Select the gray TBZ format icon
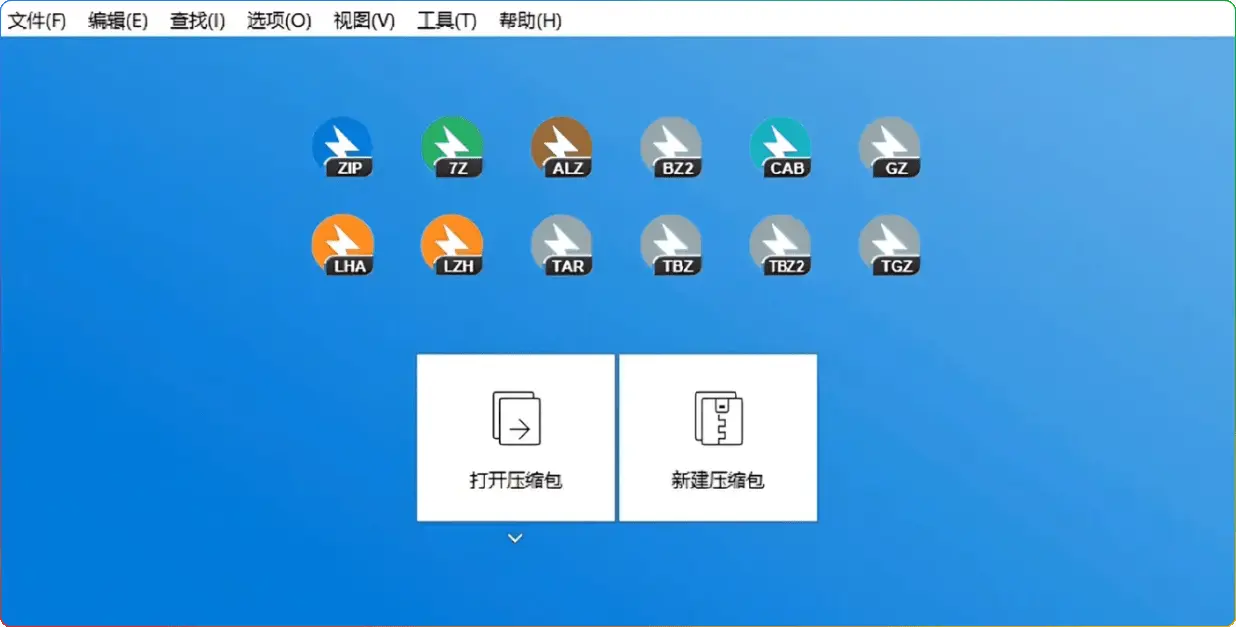The width and height of the screenshot is (1236, 627). (671, 245)
